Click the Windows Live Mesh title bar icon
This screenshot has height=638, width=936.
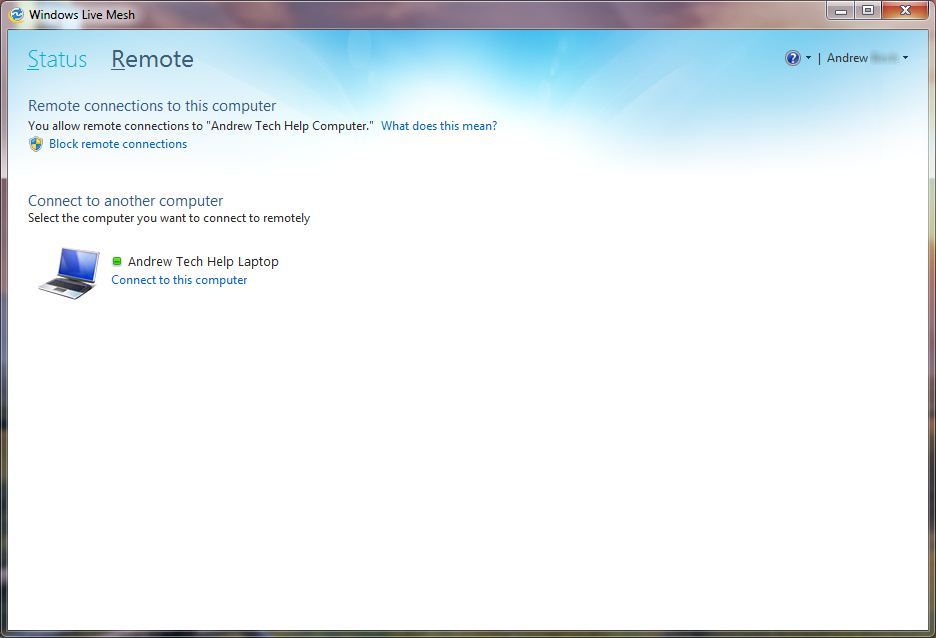click(16, 14)
